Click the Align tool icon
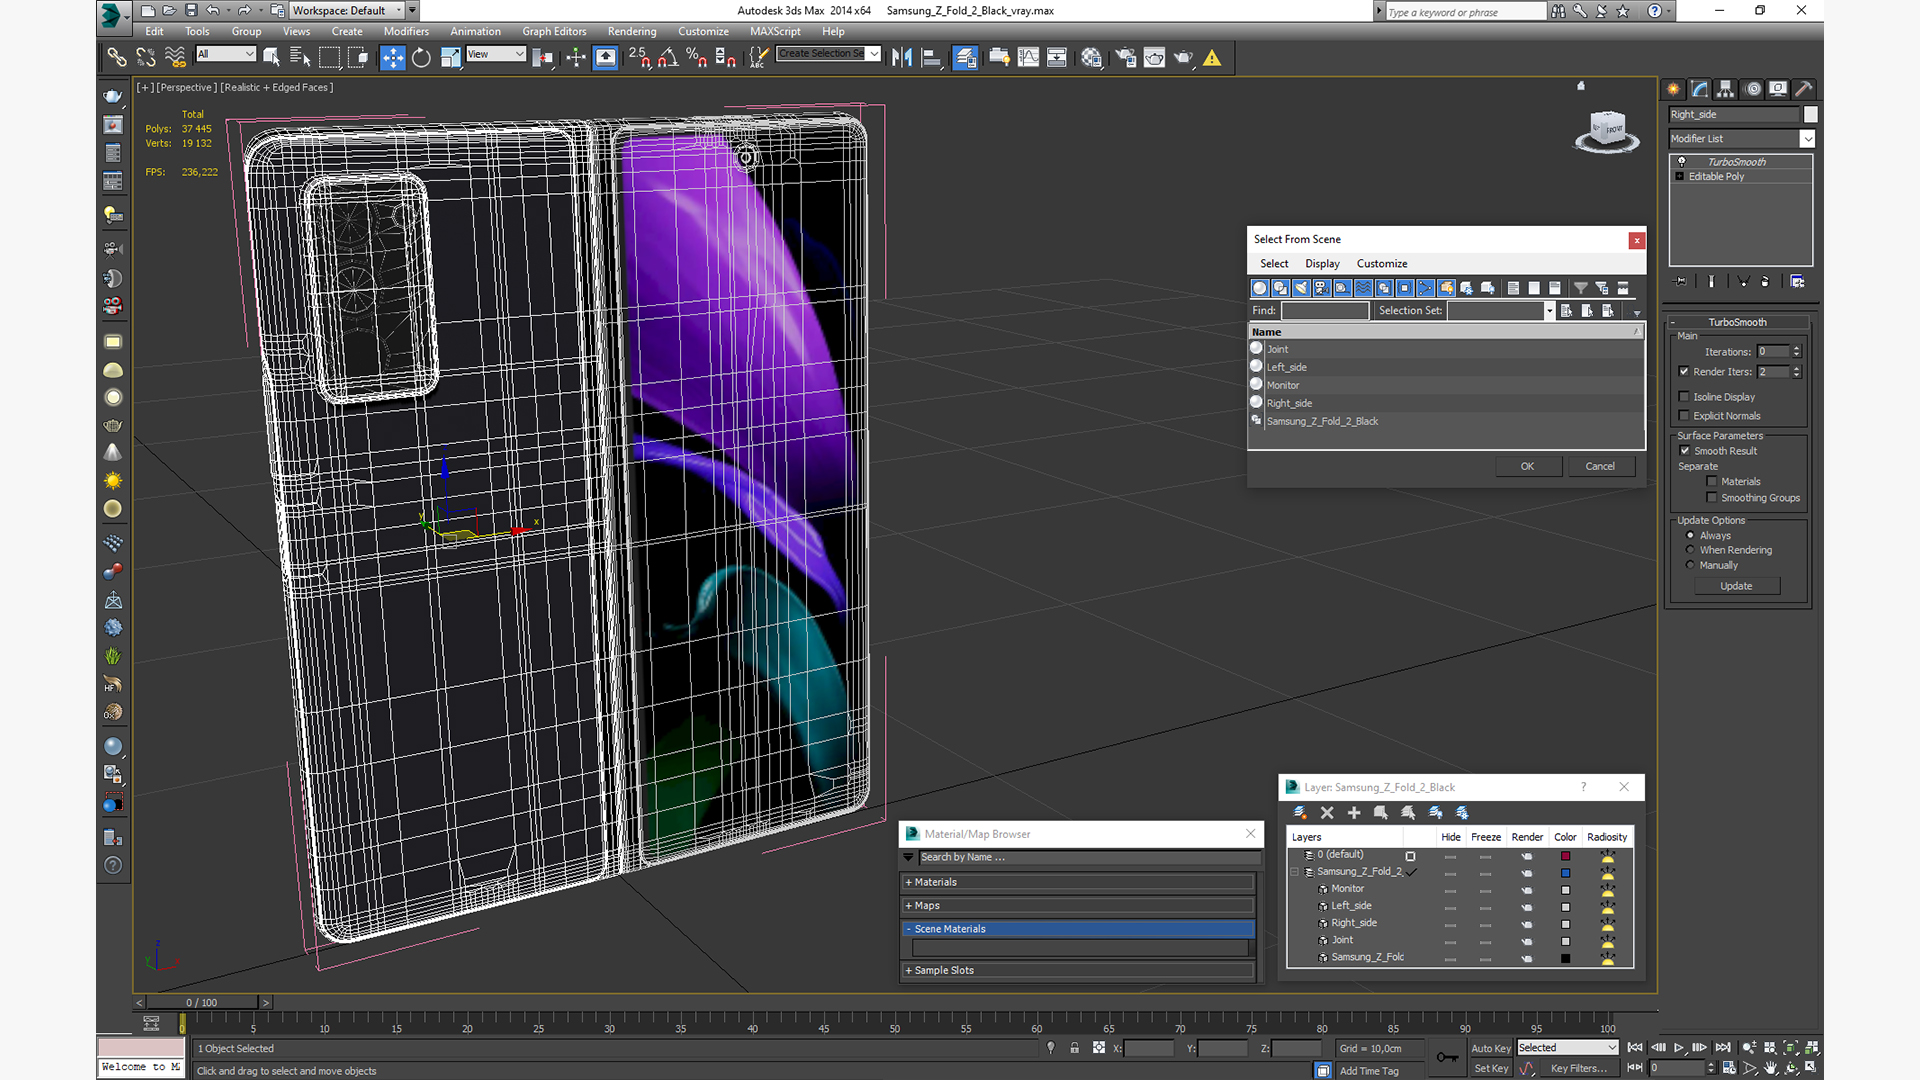1920x1080 pixels. coord(931,58)
